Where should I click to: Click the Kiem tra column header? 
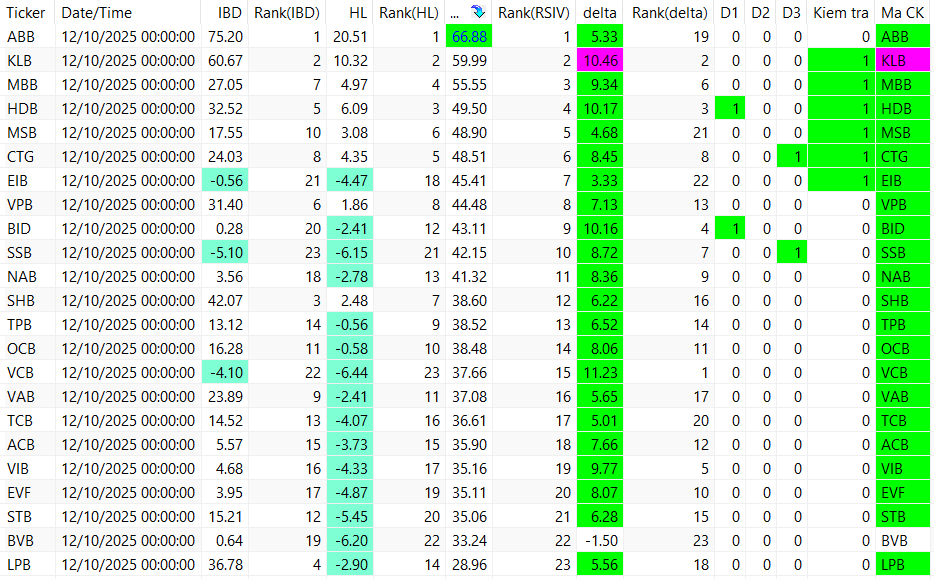(x=840, y=13)
